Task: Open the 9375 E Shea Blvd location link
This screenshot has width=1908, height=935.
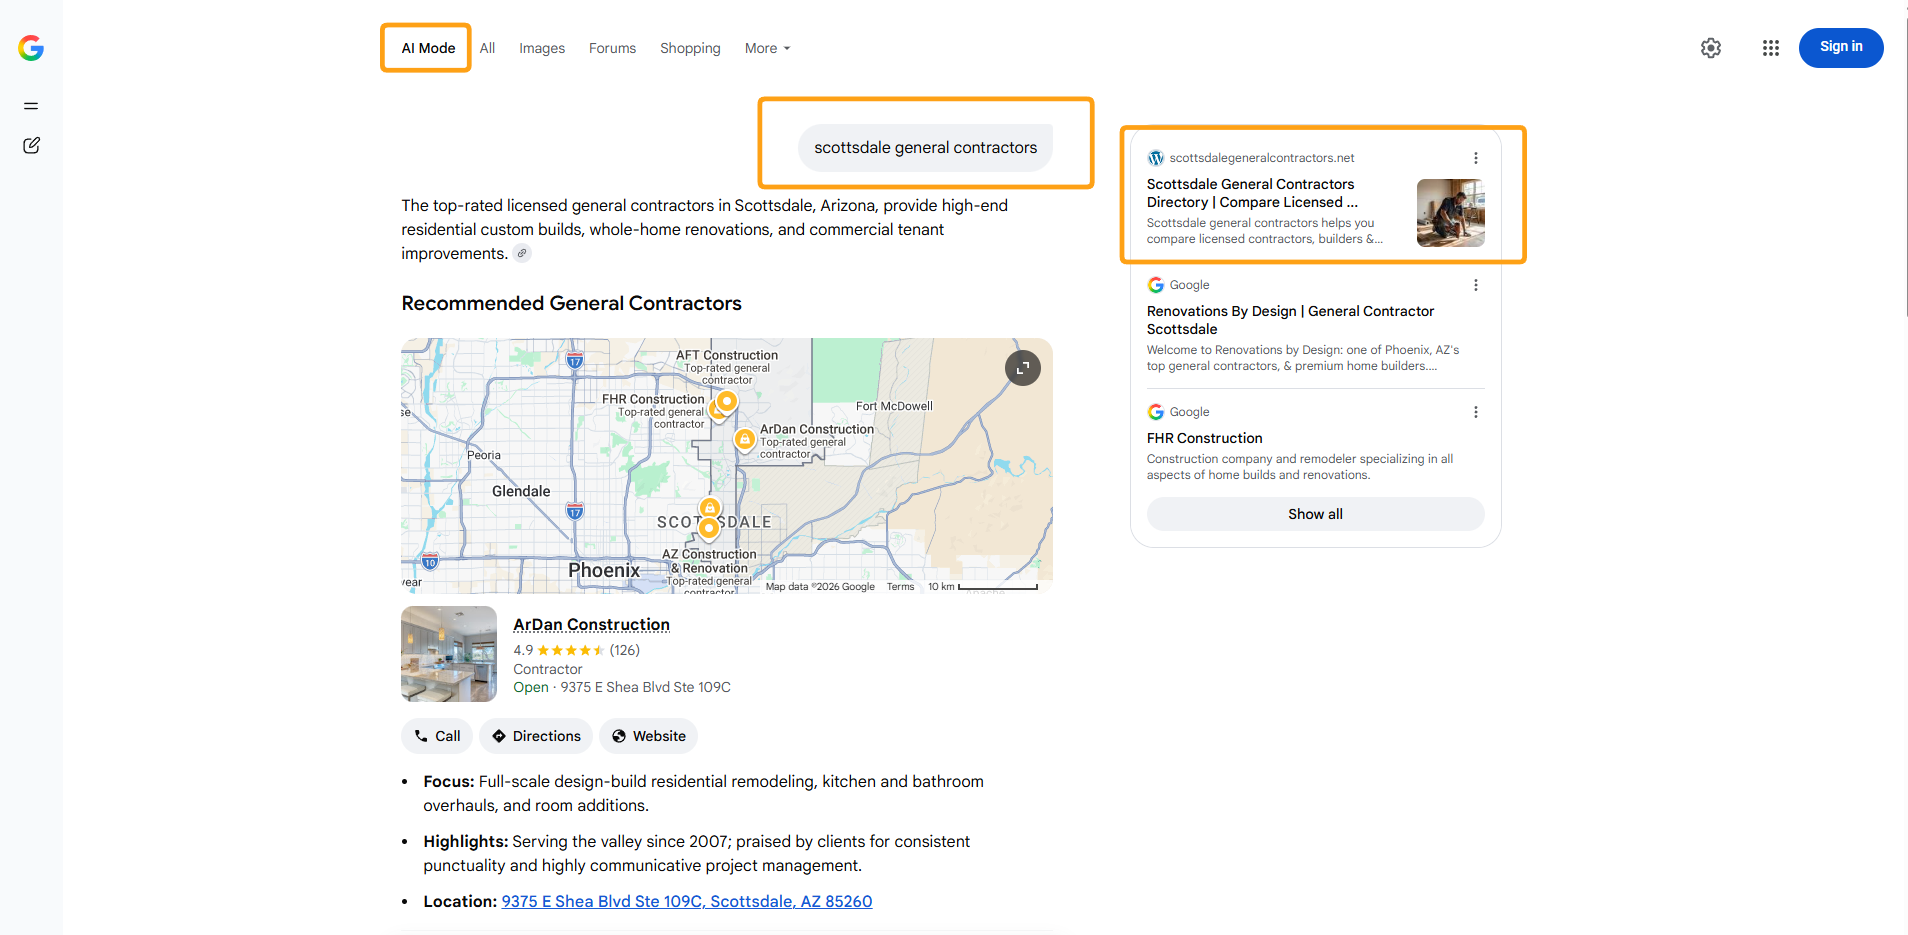Action: (x=687, y=901)
